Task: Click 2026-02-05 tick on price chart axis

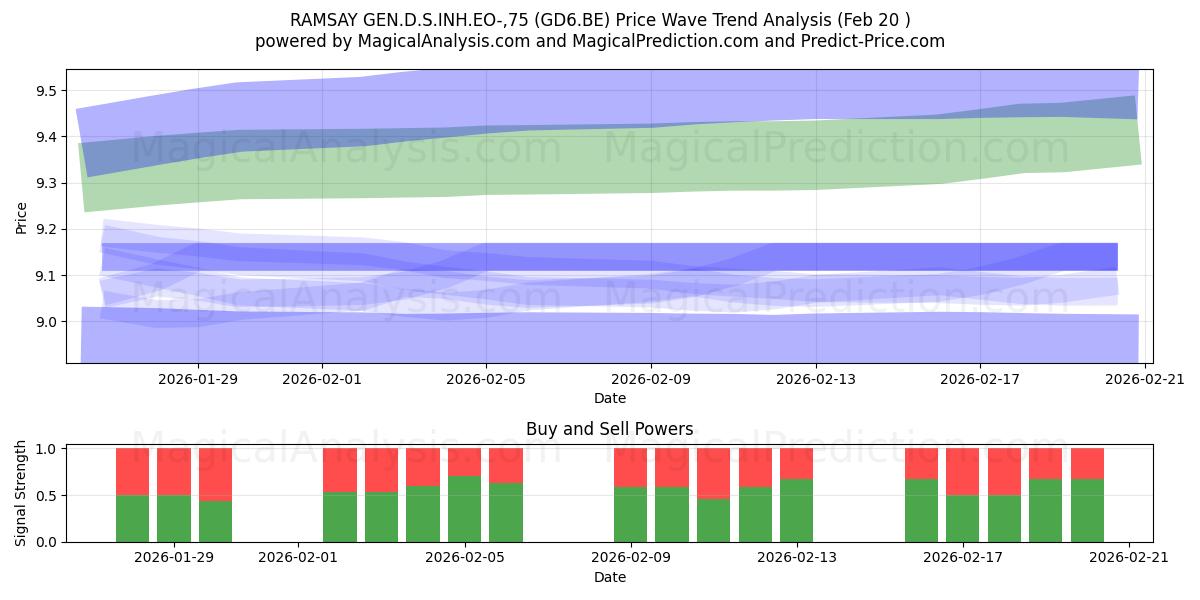Action: [486, 378]
